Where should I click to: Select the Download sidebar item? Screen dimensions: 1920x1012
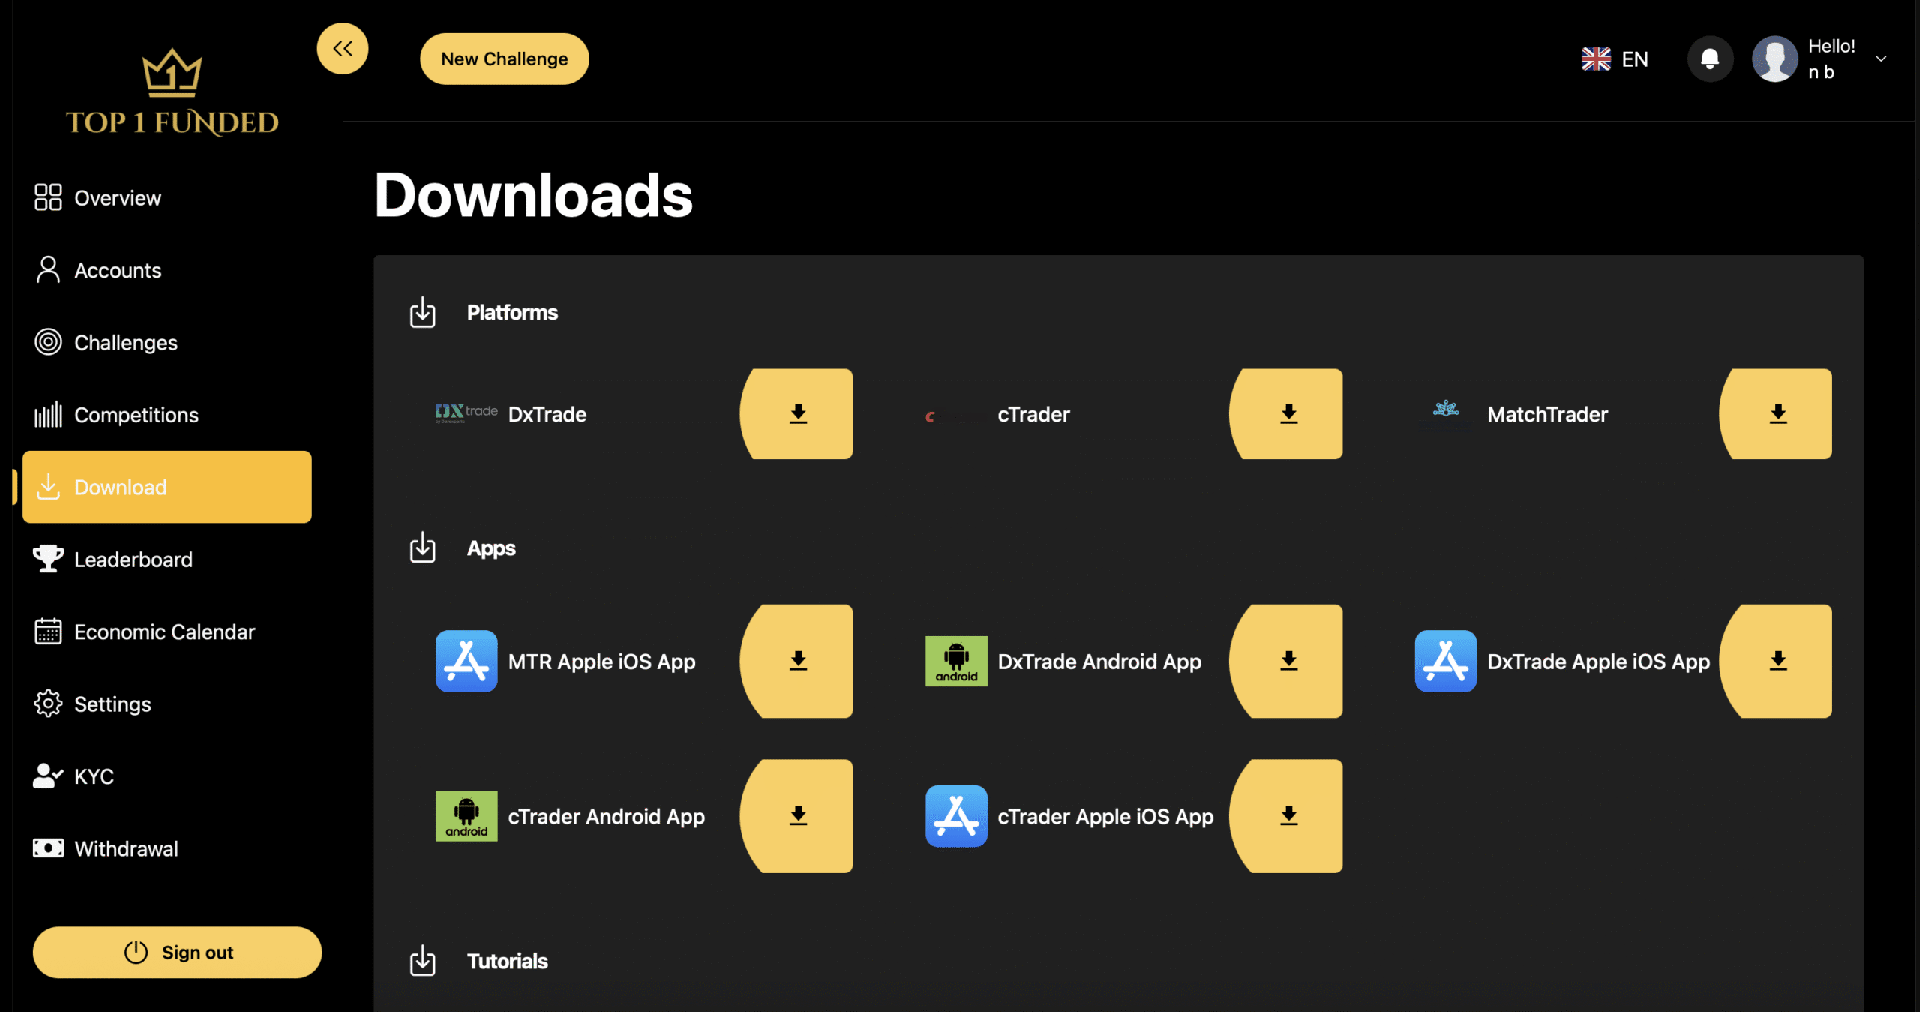[x=167, y=487]
